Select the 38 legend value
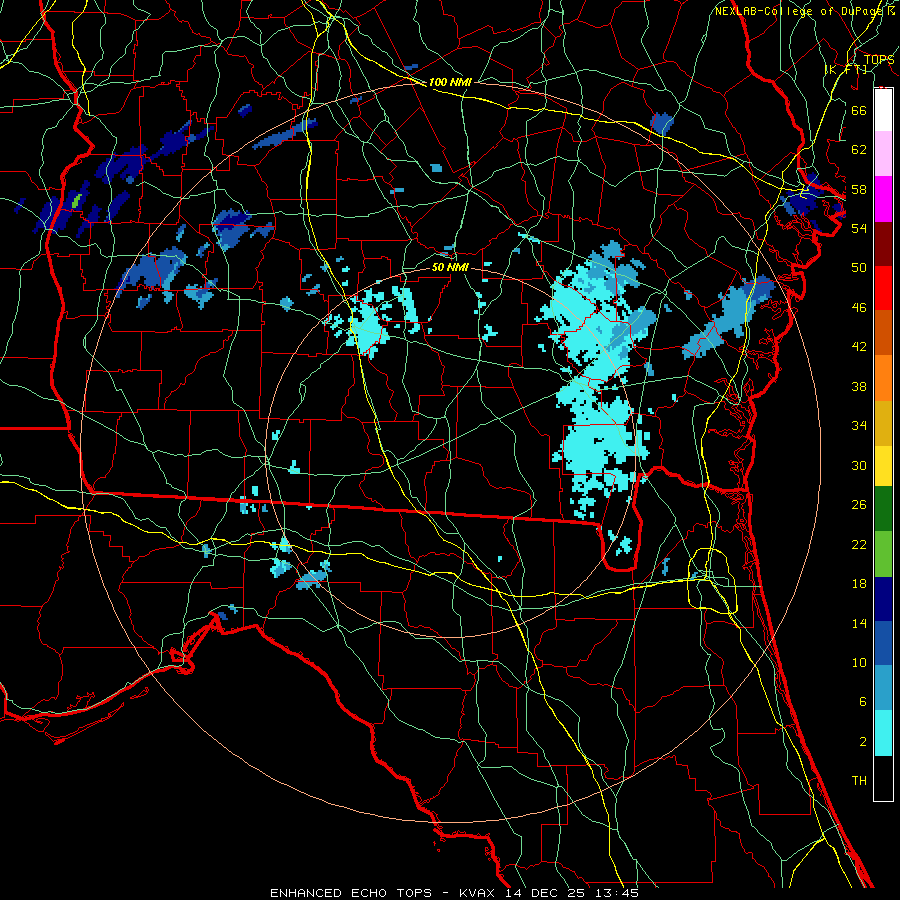This screenshot has width=900, height=900. tap(859, 386)
